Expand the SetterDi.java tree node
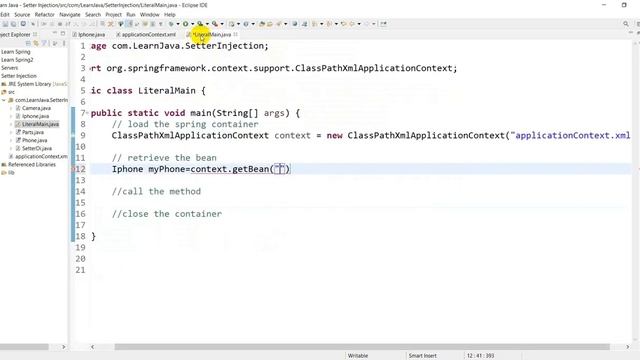 pos(11,149)
